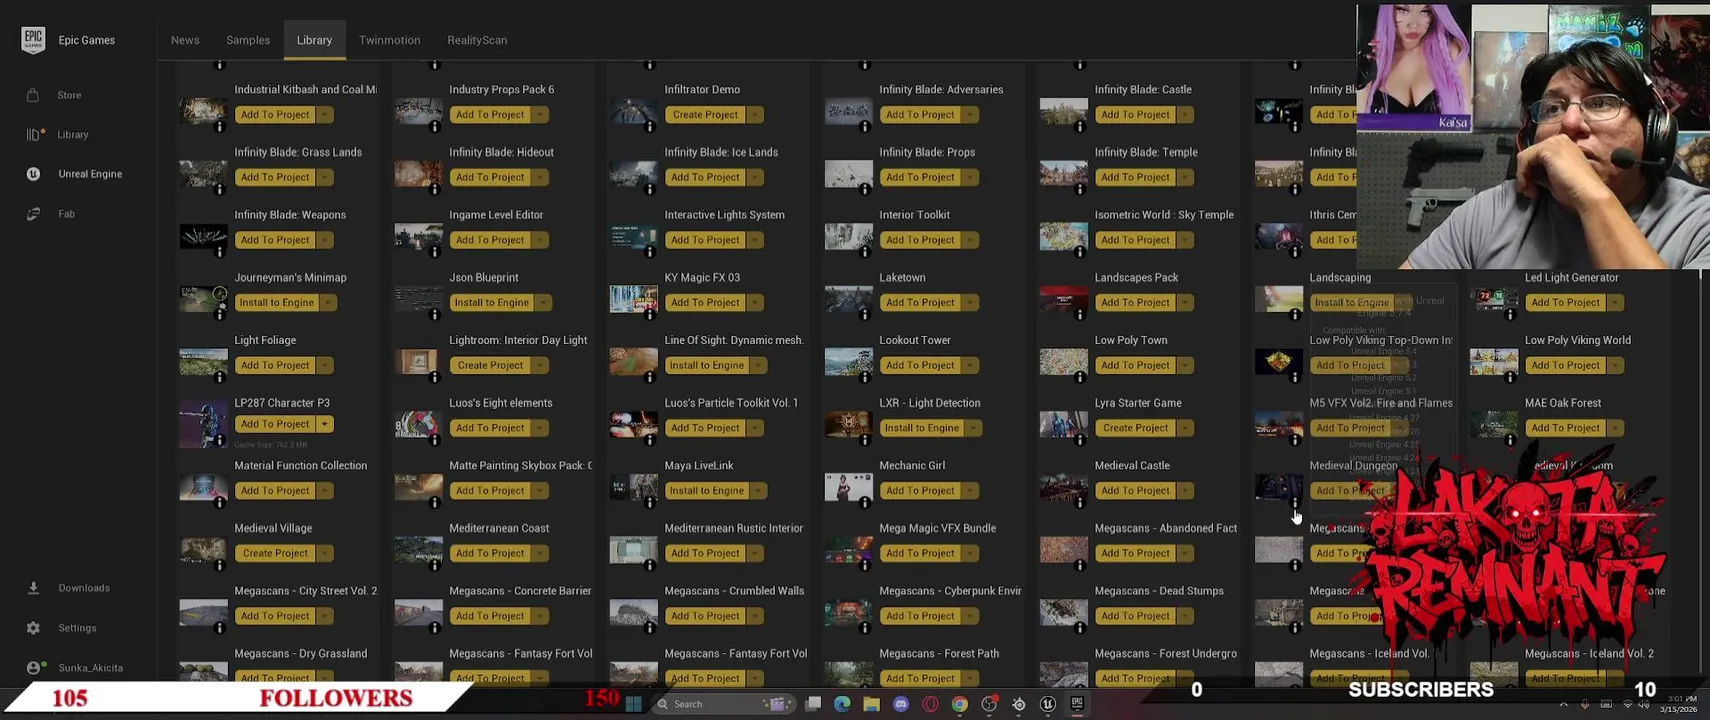Open Unreal Engine from the taskbar
Image resolution: width=1710 pixels, height=720 pixels.
tap(1048, 704)
